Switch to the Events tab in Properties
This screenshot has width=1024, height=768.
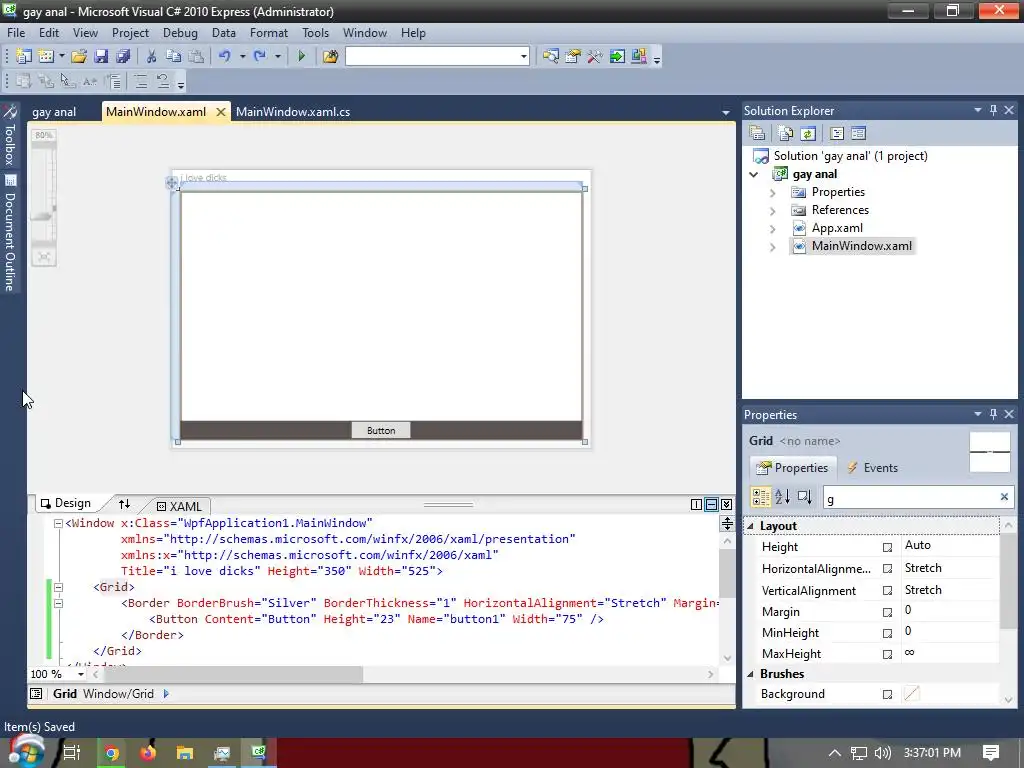coord(872,468)
